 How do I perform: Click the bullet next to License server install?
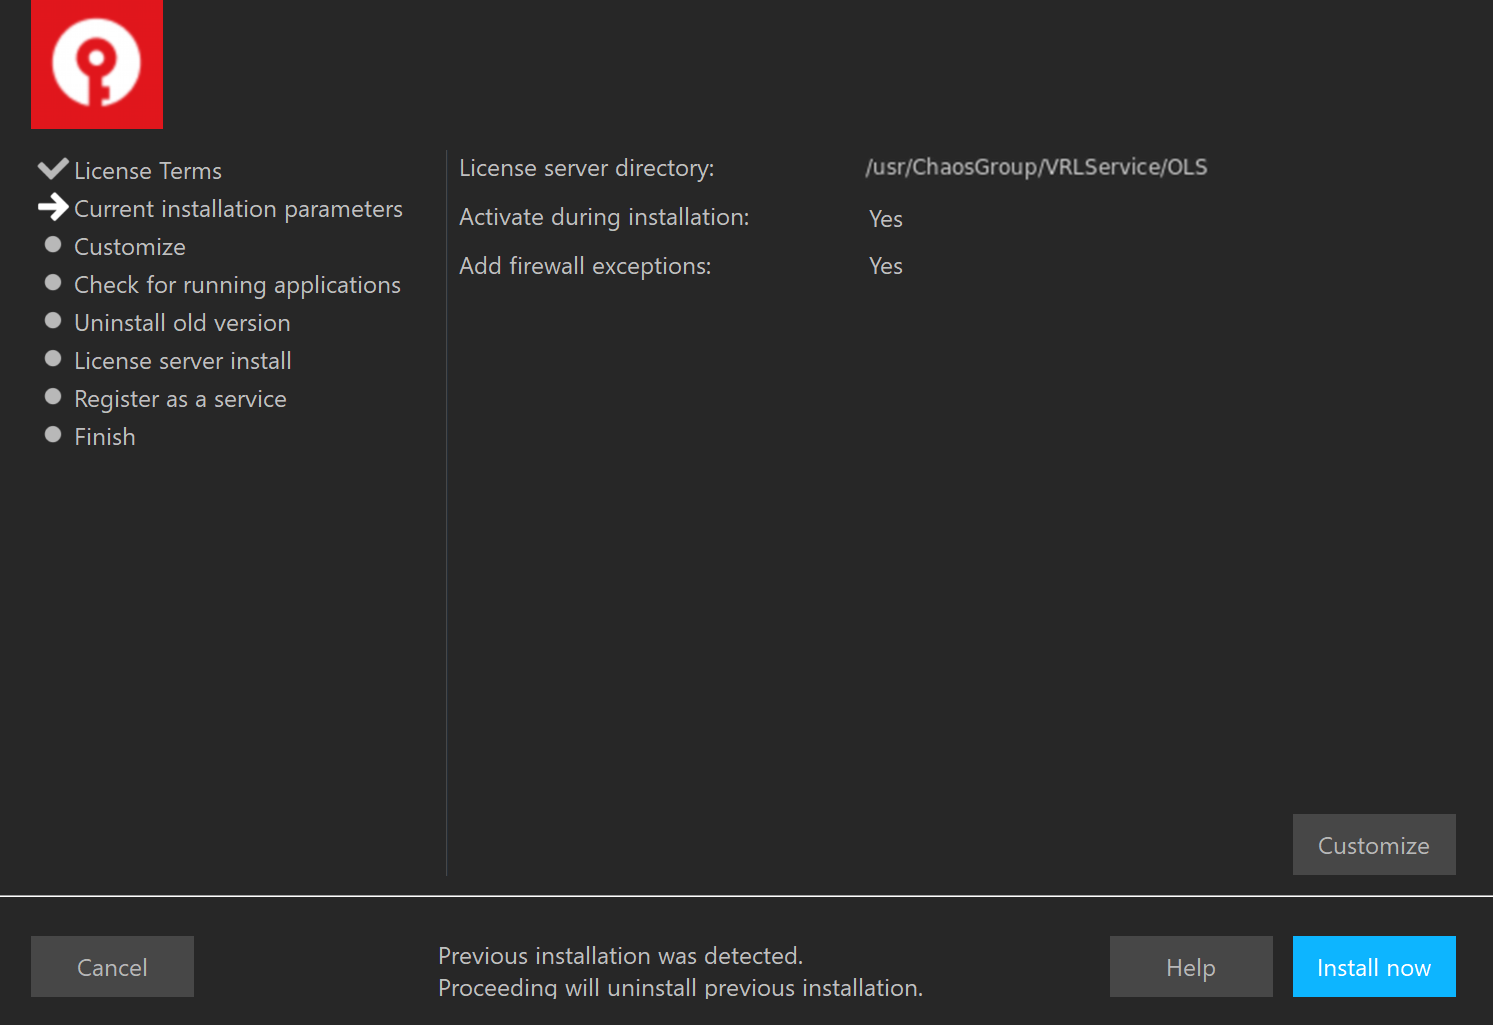point(53,358)
